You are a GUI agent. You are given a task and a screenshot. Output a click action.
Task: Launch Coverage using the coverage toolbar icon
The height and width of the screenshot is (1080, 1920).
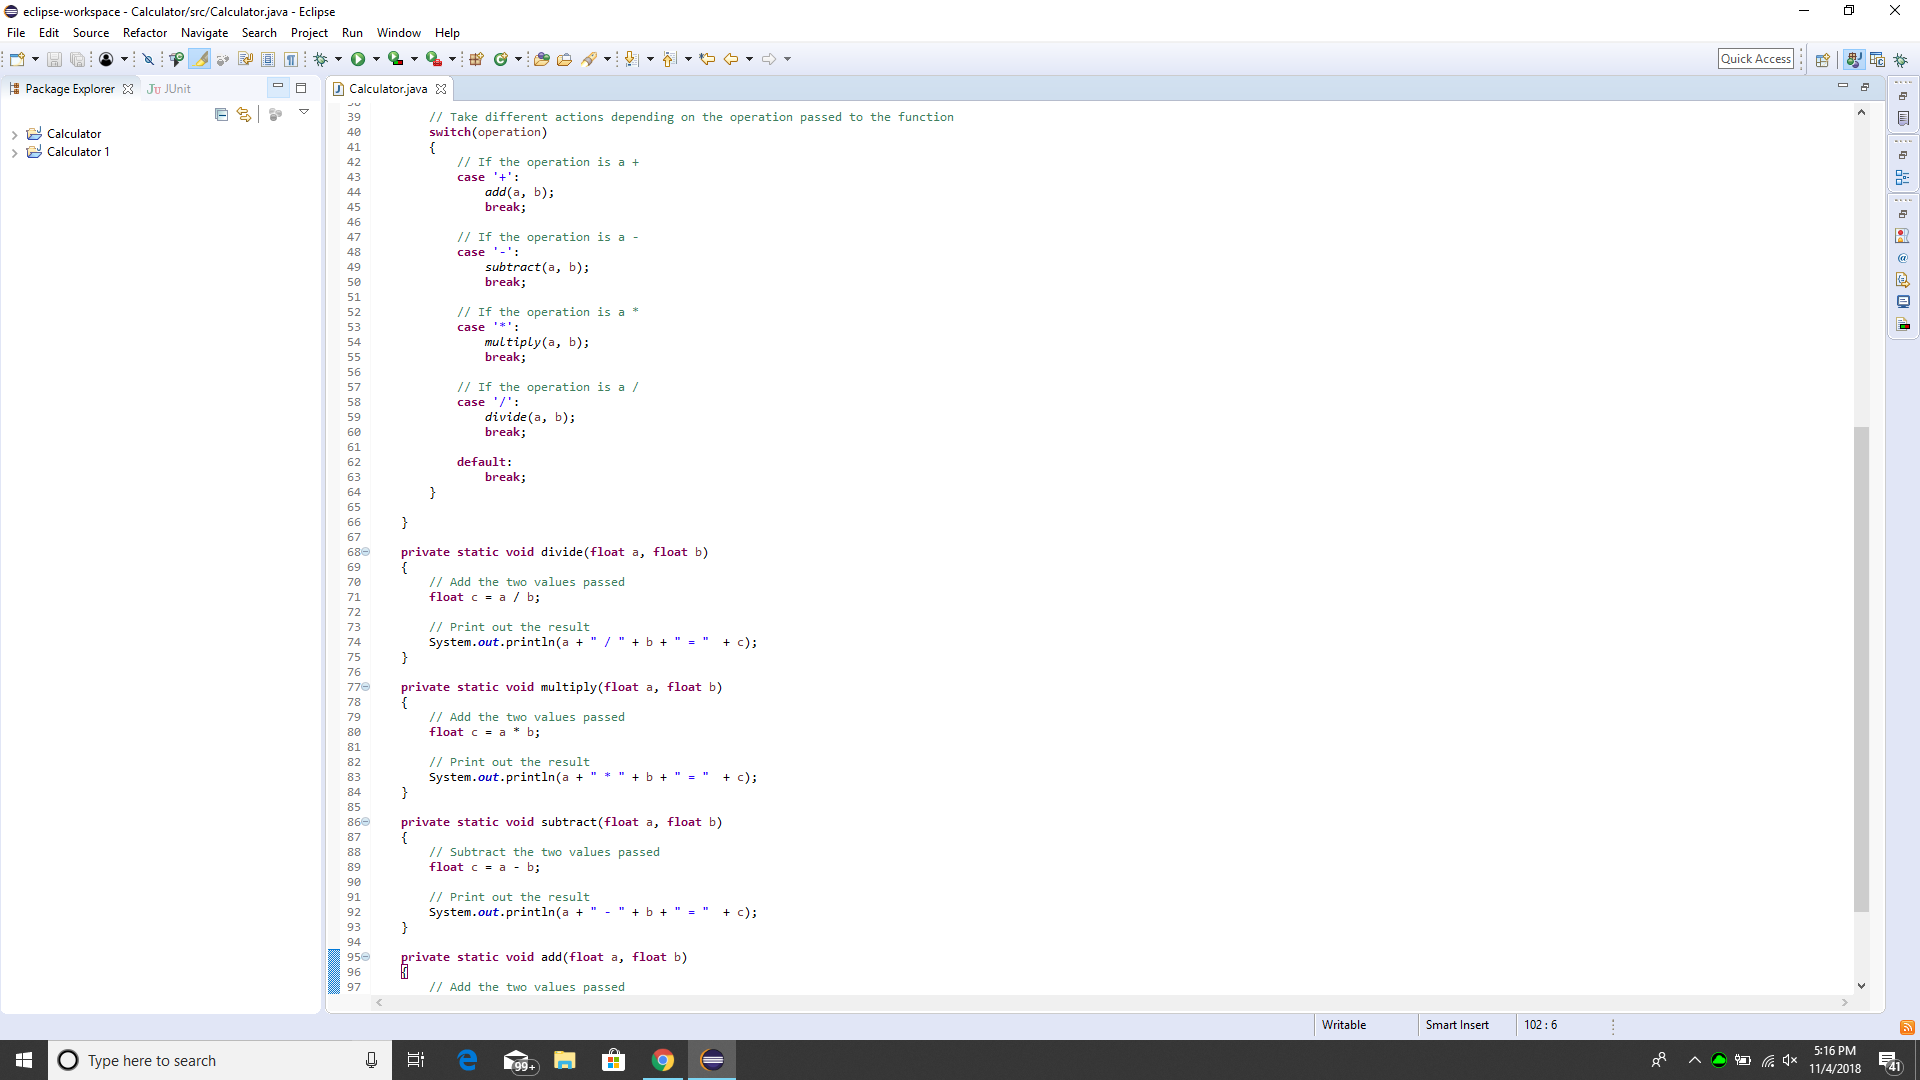click(x=396, y=59)
